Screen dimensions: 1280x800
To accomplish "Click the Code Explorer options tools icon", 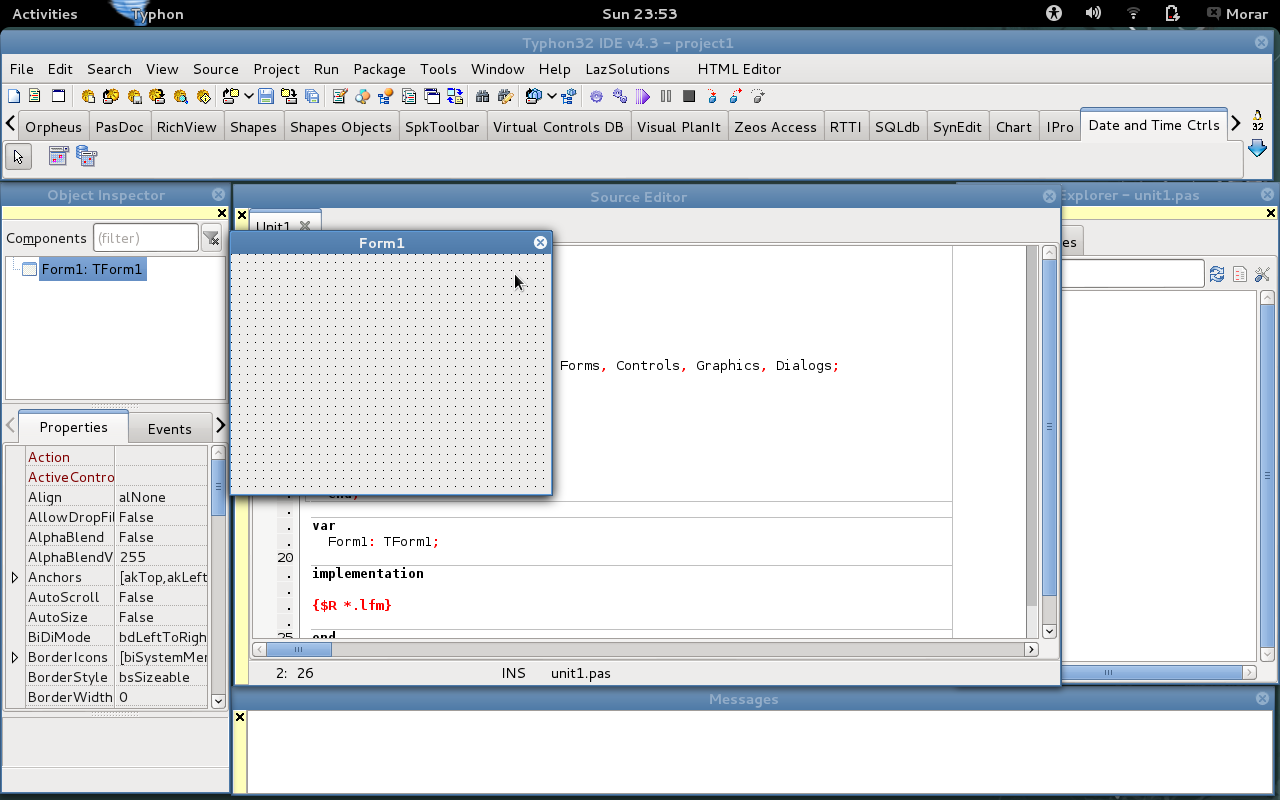I will tap(1262, 274).
